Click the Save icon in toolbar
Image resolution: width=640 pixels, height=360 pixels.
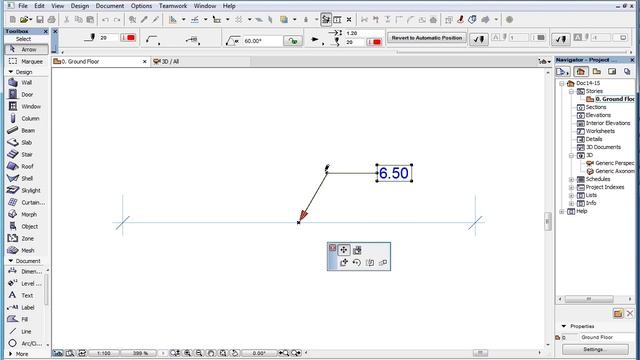click(40, 20)
